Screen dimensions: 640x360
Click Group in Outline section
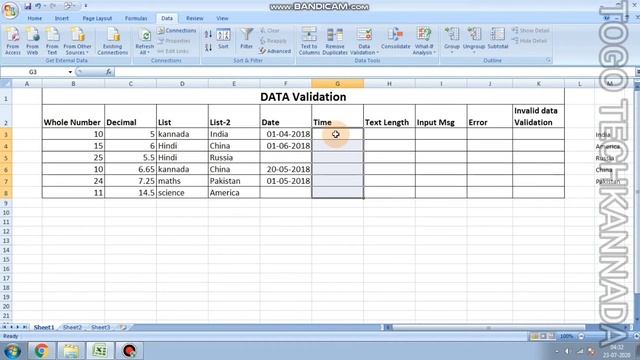[452, 40]
